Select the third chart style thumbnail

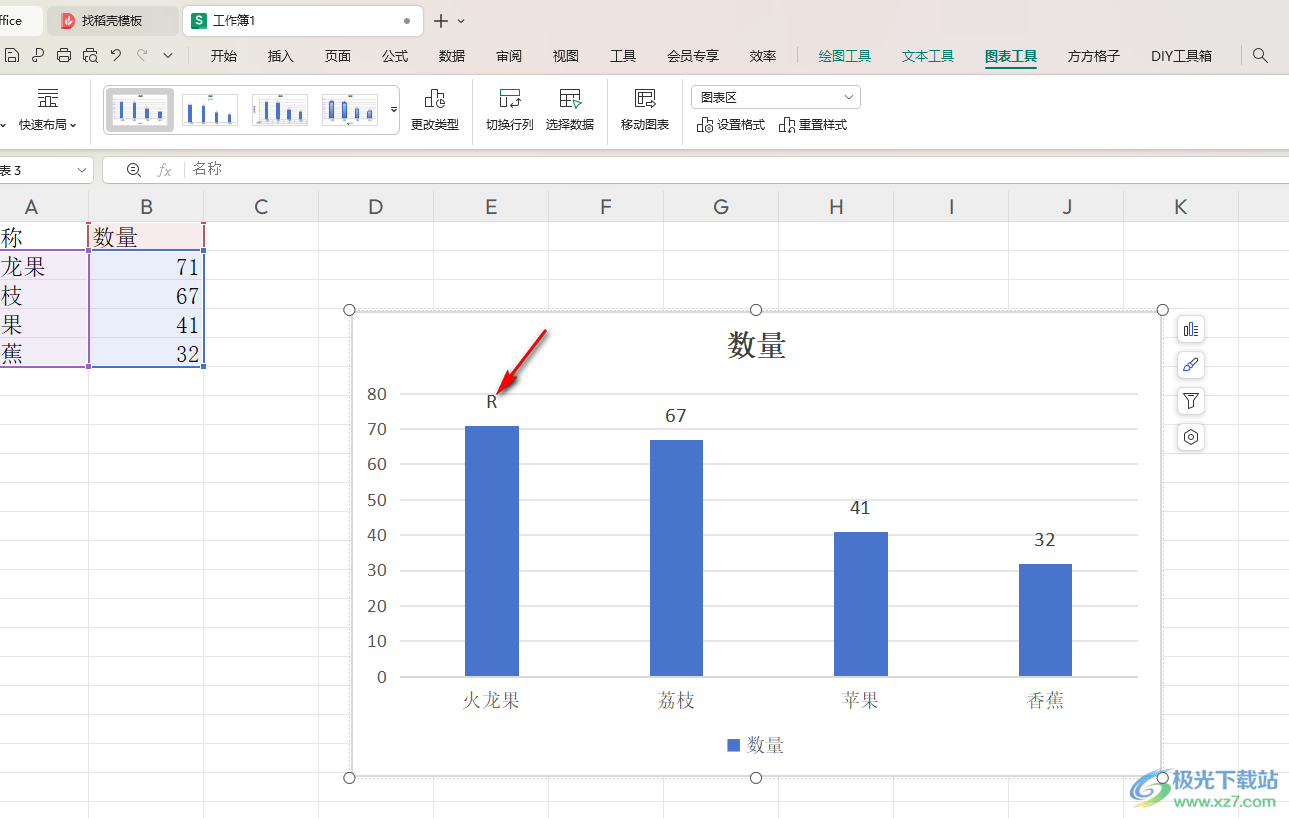(x=280, y=109)
